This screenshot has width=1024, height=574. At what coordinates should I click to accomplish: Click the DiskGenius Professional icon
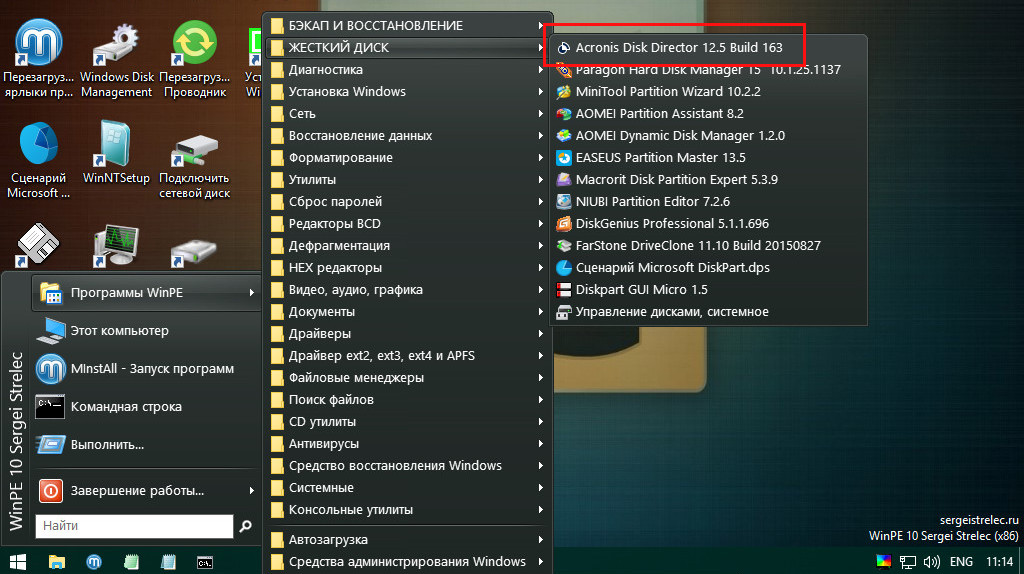point(564,224)
